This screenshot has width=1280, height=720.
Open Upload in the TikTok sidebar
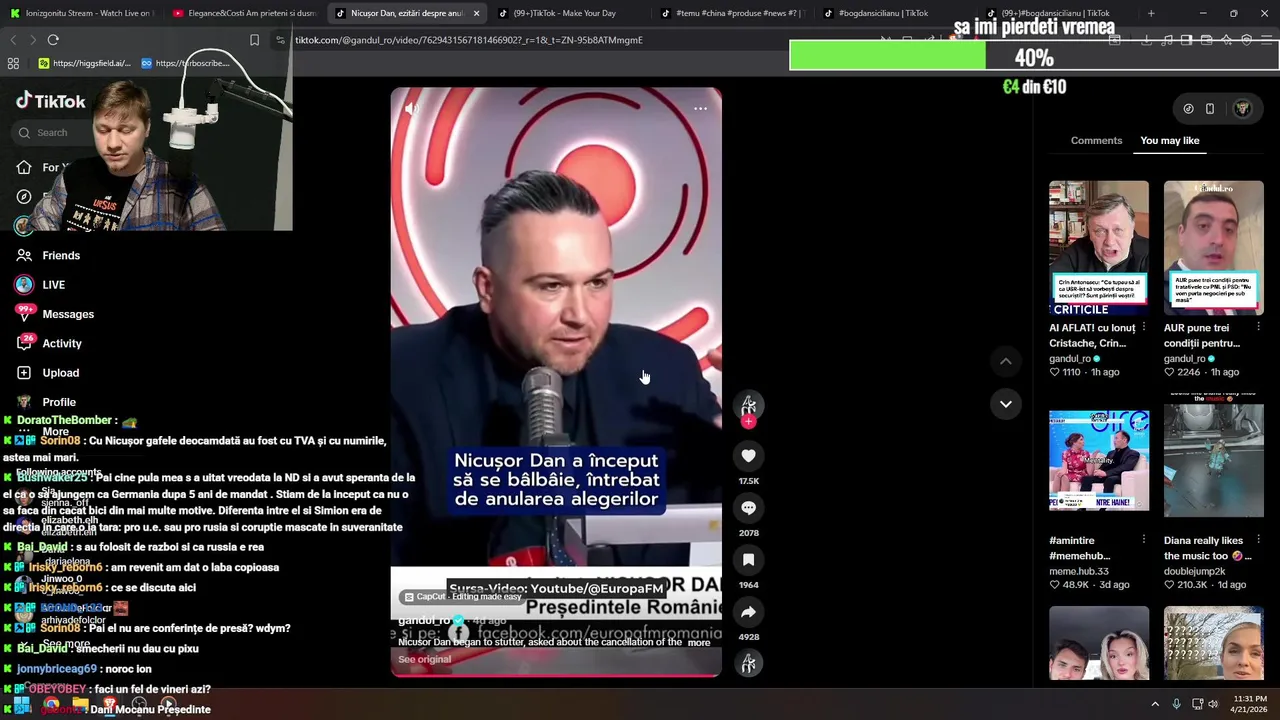(x=47, y=373)
